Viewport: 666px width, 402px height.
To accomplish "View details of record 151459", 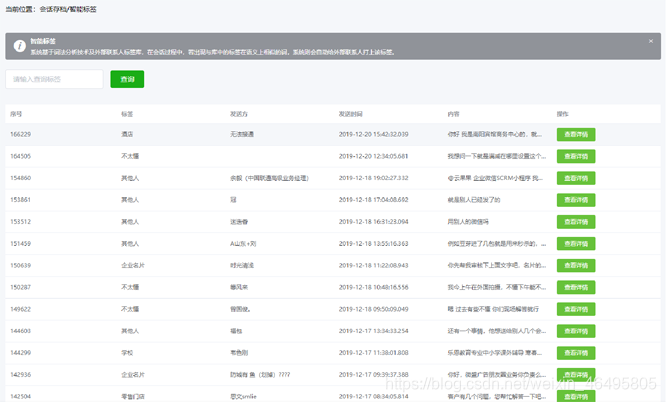I will pyautogui.click(x=576, y=243).
